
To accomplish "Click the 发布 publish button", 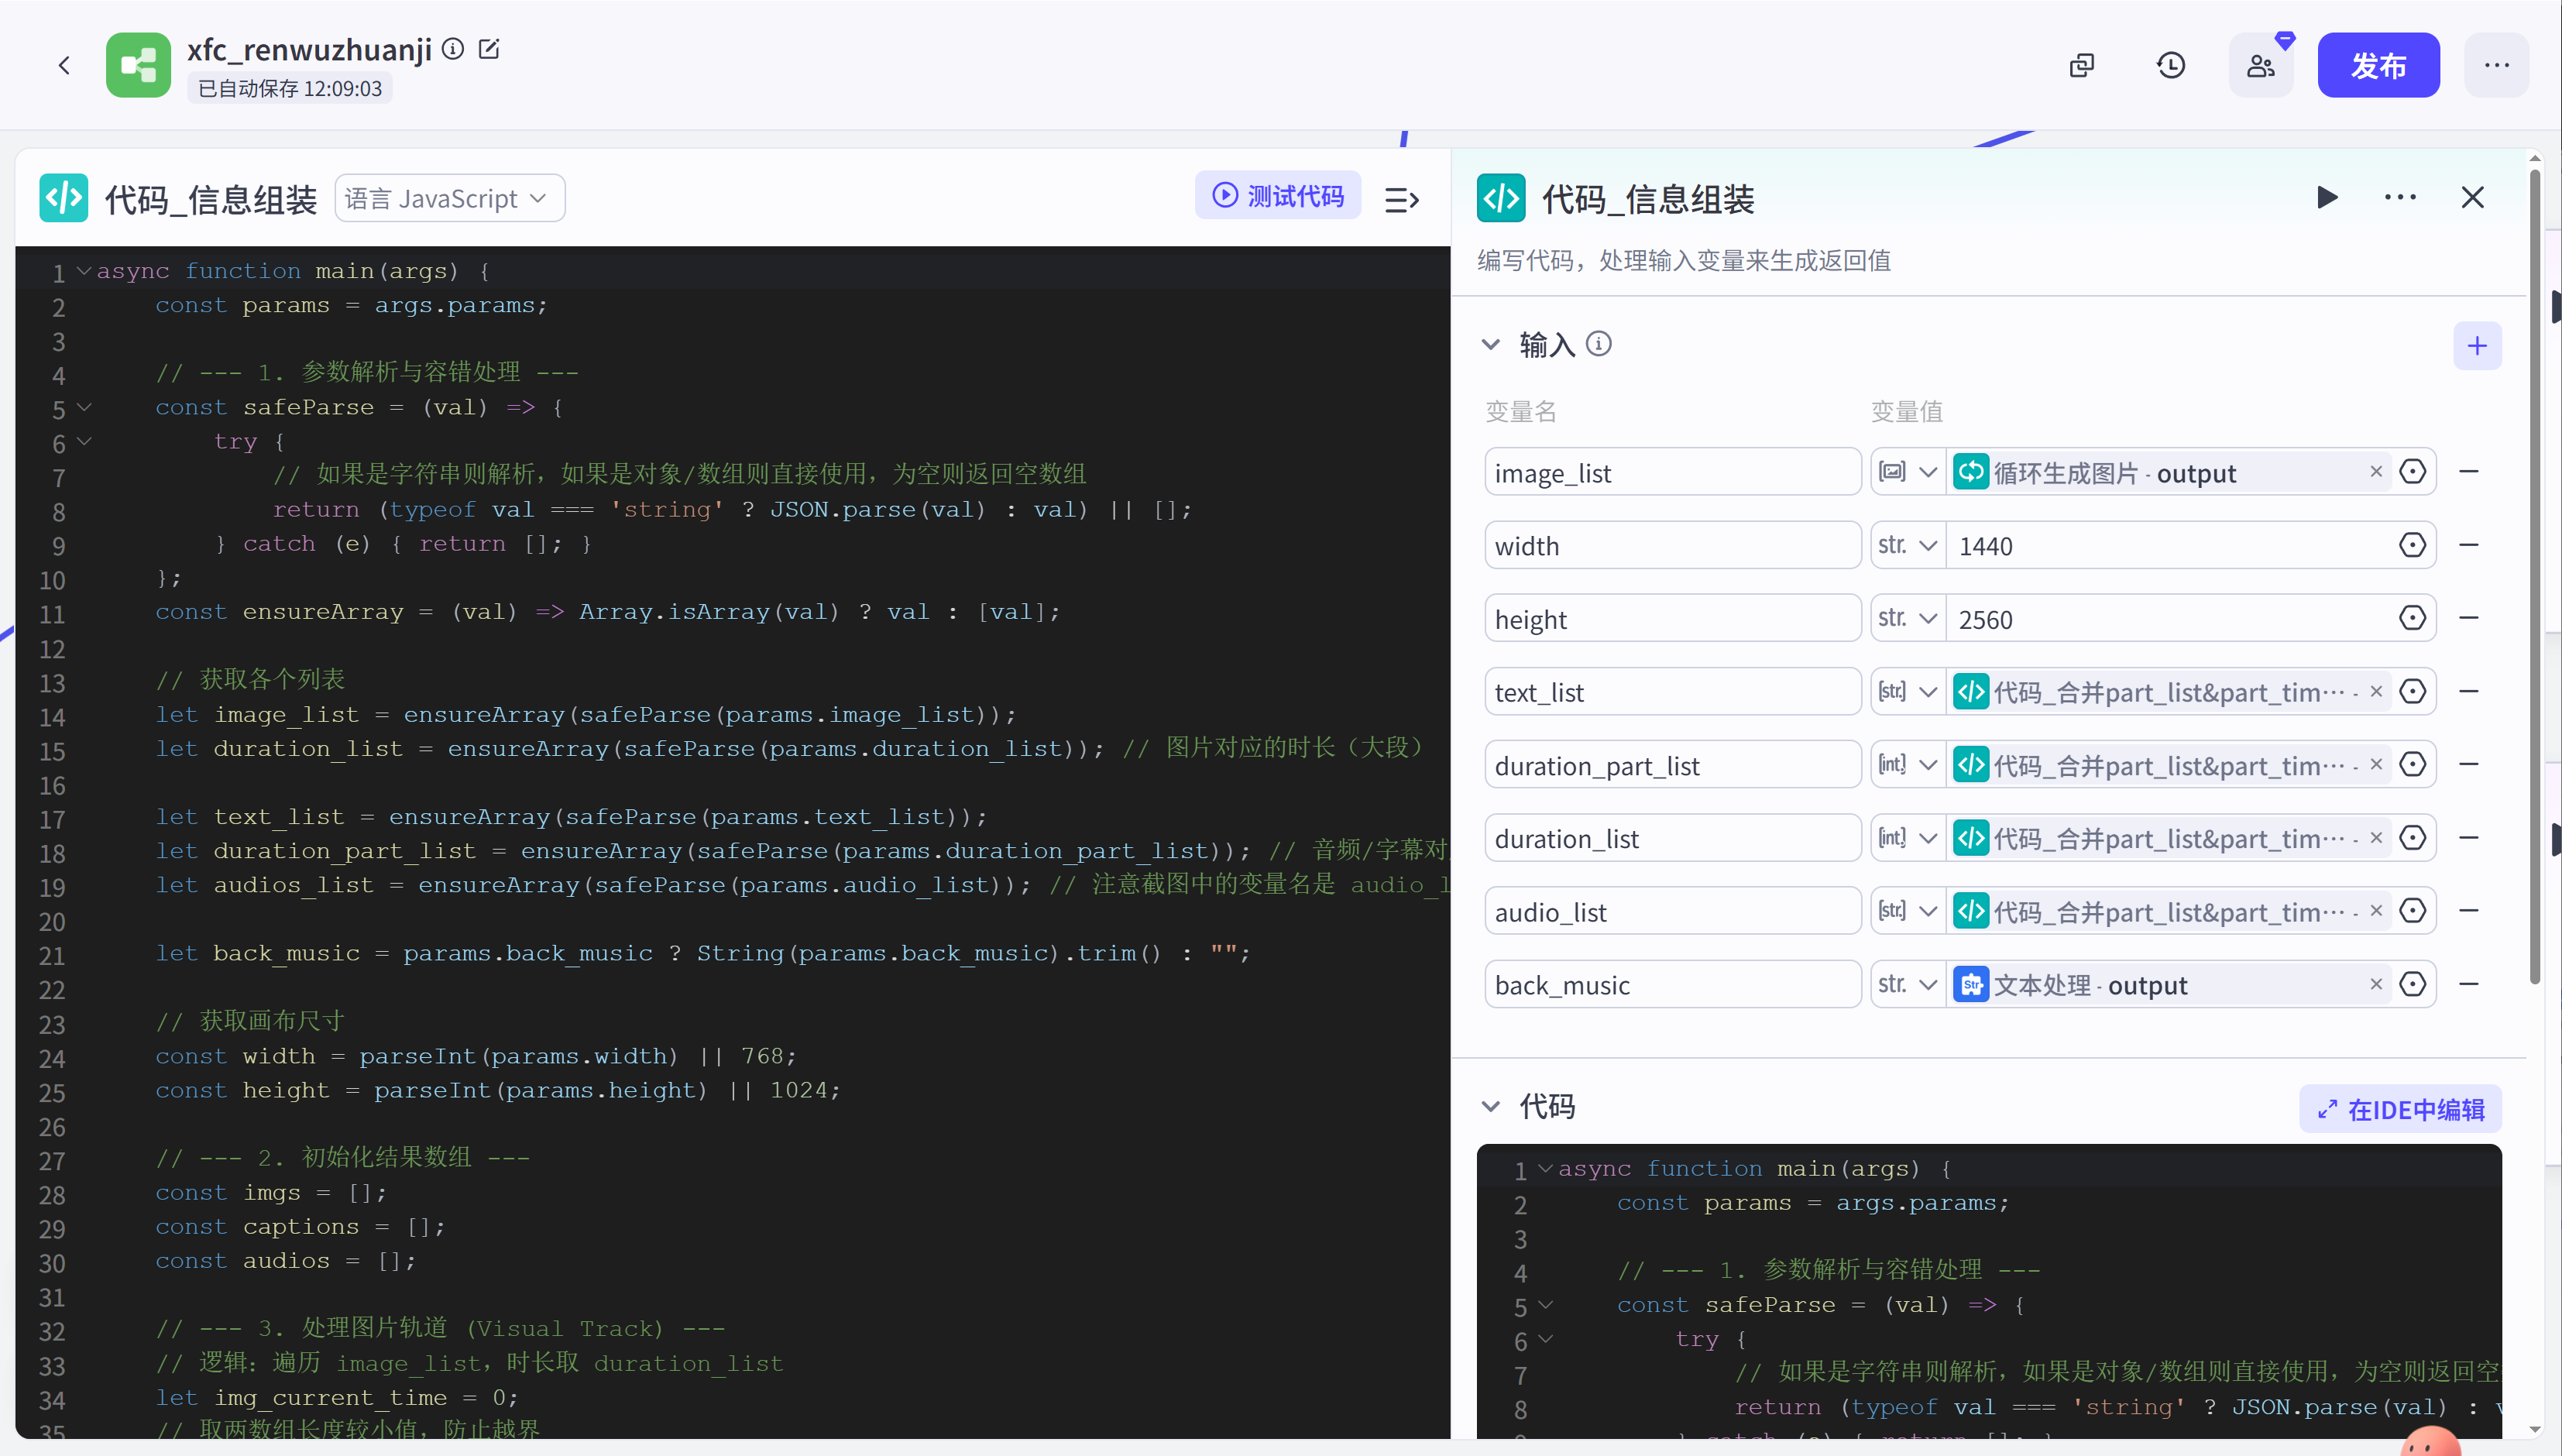I will coord(2378,66).
